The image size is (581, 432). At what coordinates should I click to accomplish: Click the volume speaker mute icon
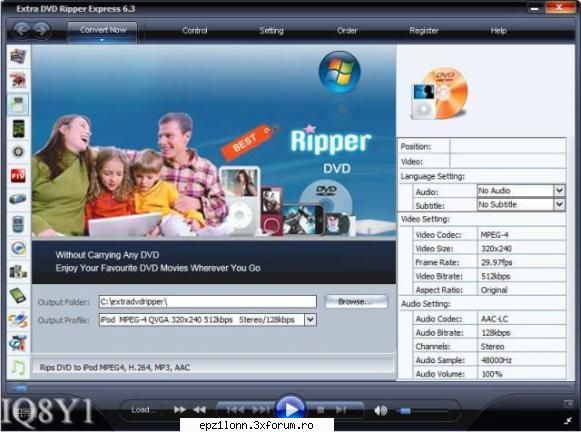381,411
